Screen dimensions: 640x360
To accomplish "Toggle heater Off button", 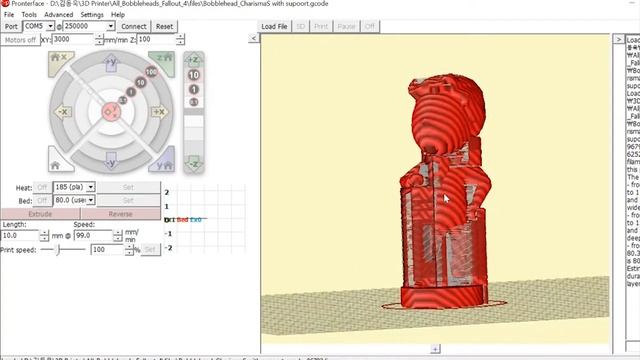I will 42,187.
